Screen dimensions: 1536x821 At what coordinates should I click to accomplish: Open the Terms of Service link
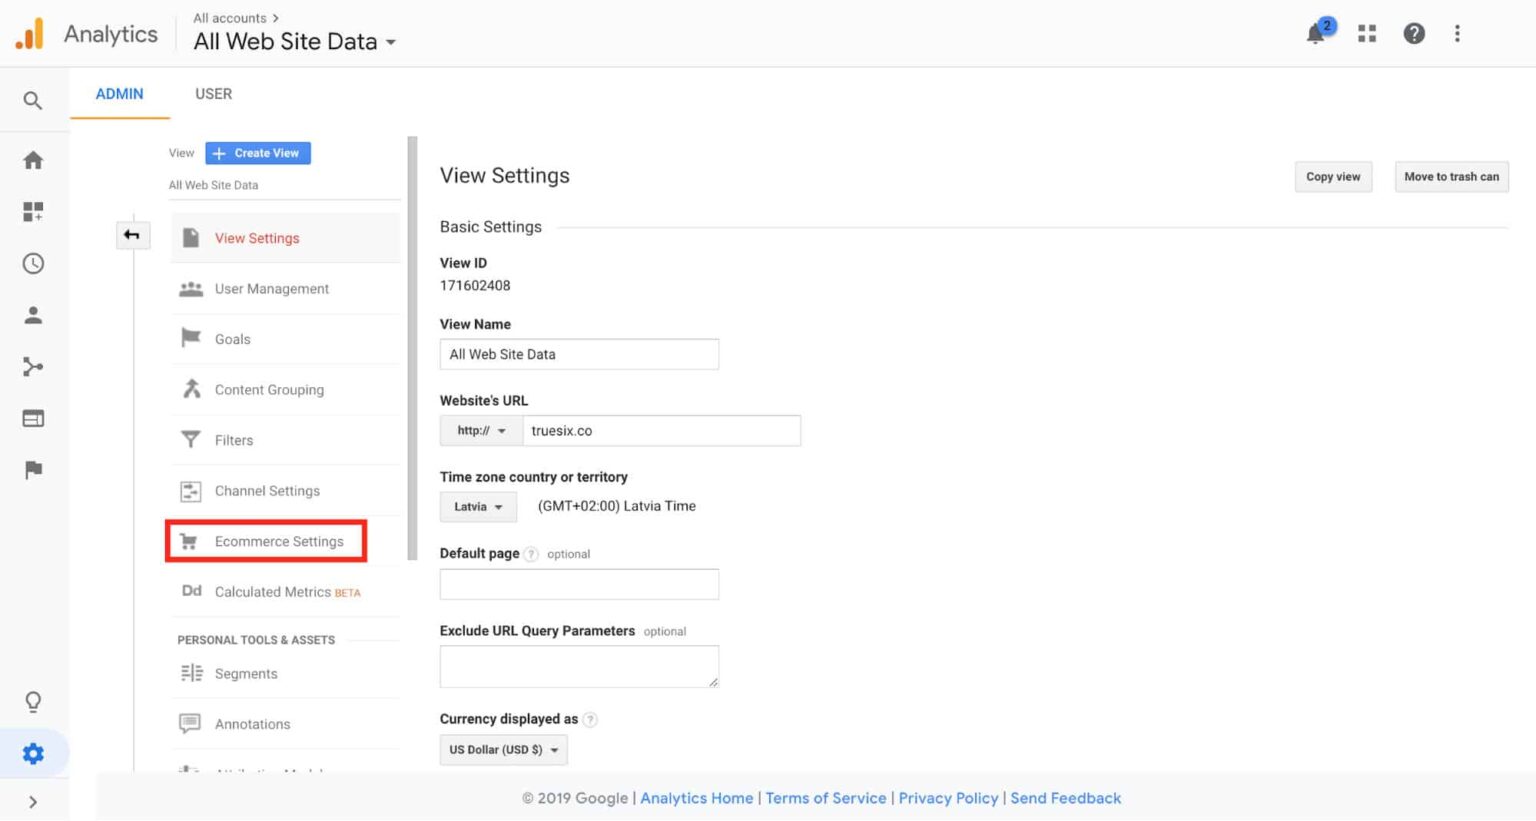(825, 798)
